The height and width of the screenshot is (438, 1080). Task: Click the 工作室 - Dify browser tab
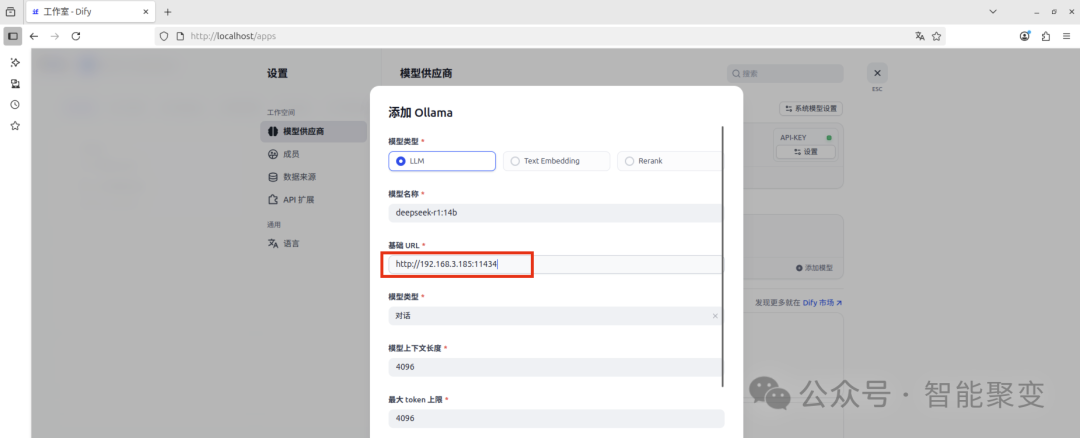tap(90, 12)
